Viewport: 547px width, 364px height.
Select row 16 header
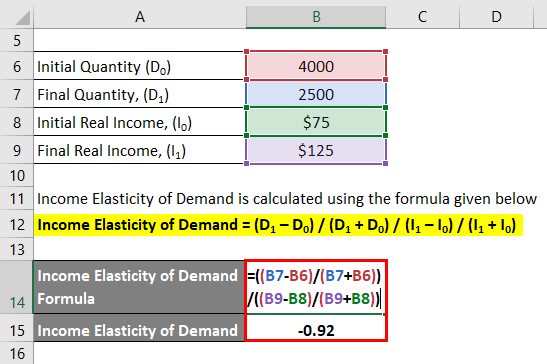pyautogui.click(x=17, y=353)
